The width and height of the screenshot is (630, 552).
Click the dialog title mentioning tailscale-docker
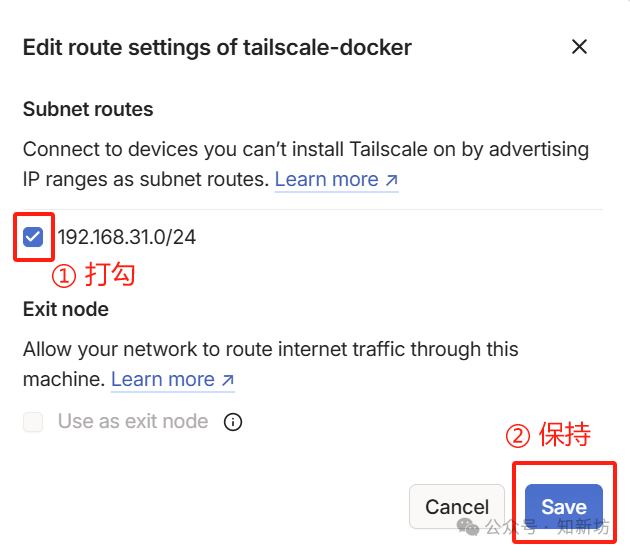pos(217,47)
